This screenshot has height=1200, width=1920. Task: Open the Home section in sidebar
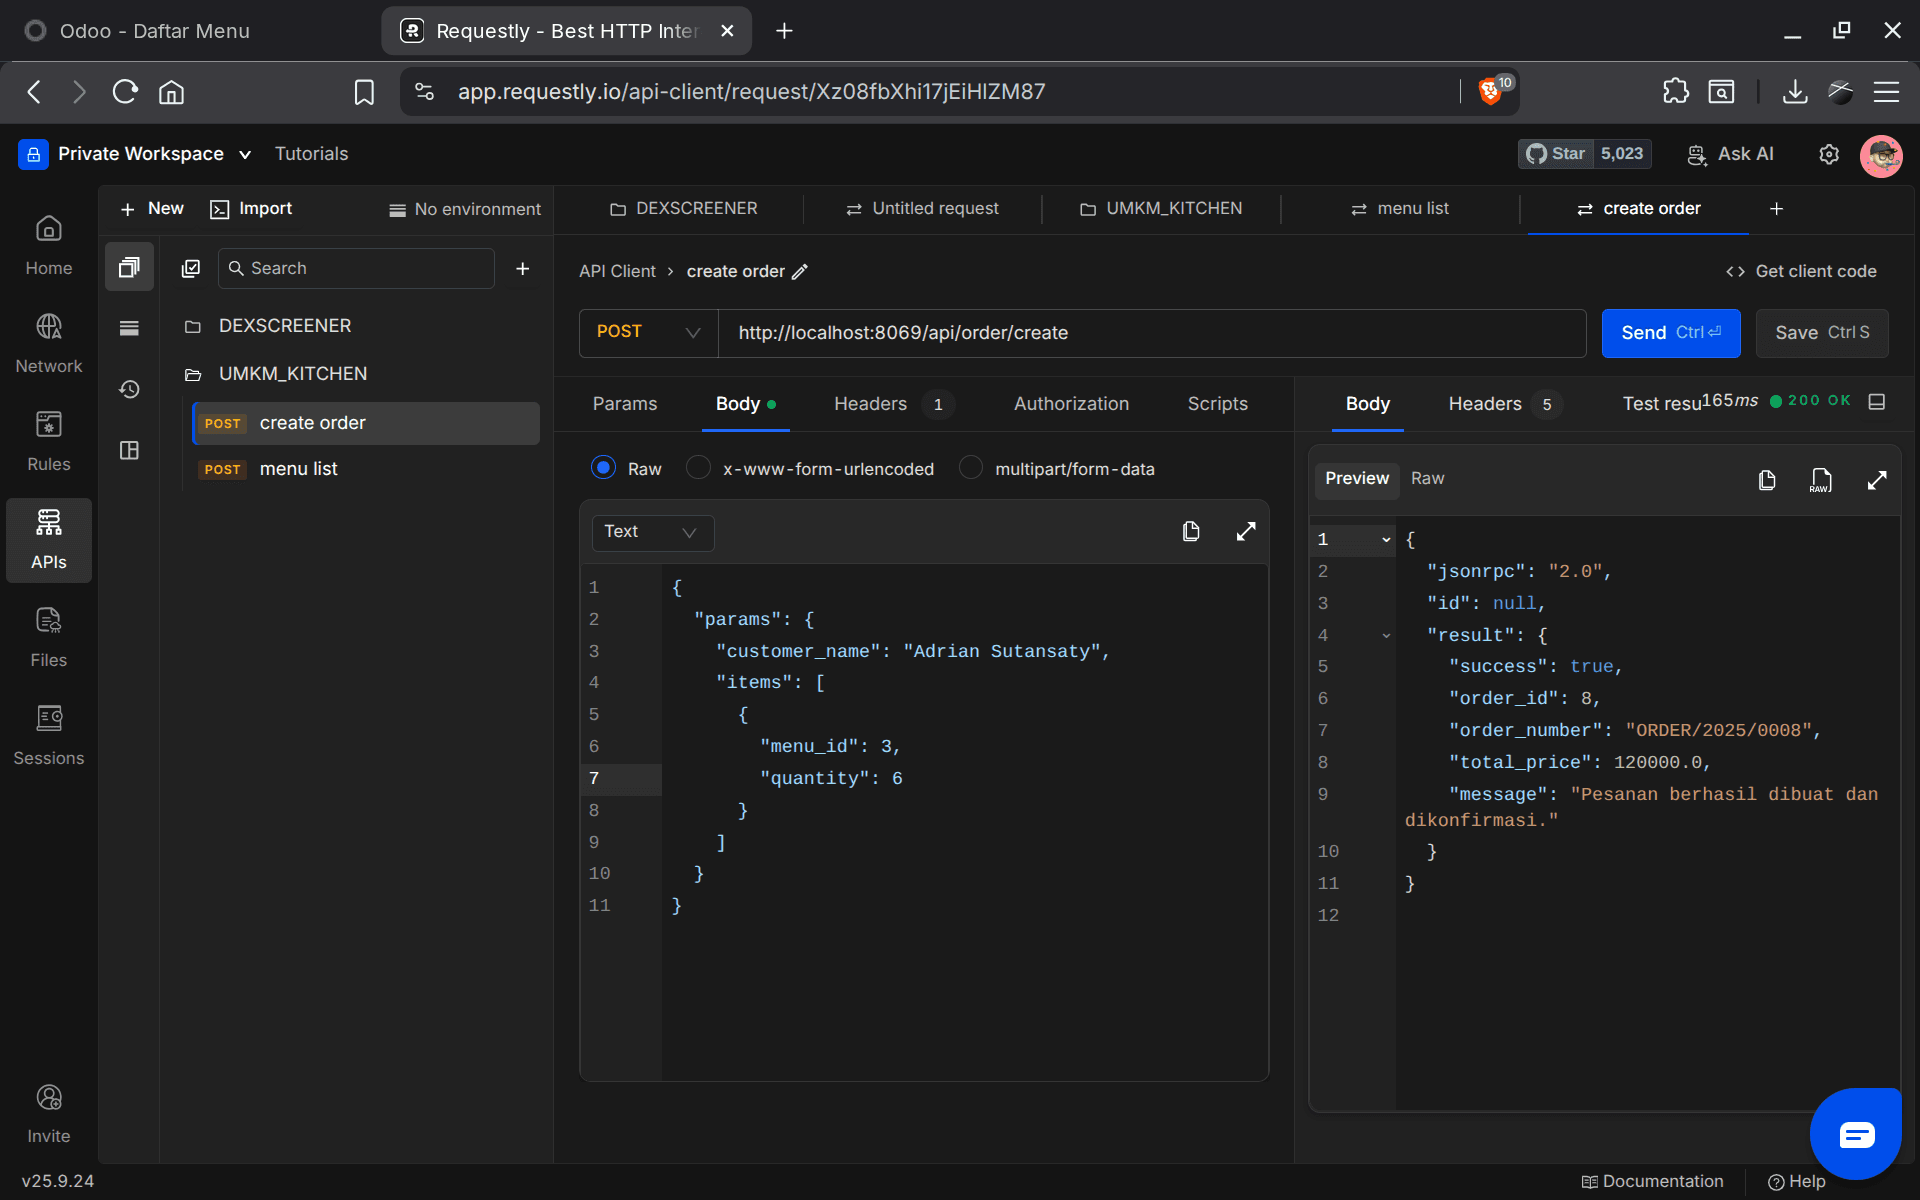(x=48, y=246)
